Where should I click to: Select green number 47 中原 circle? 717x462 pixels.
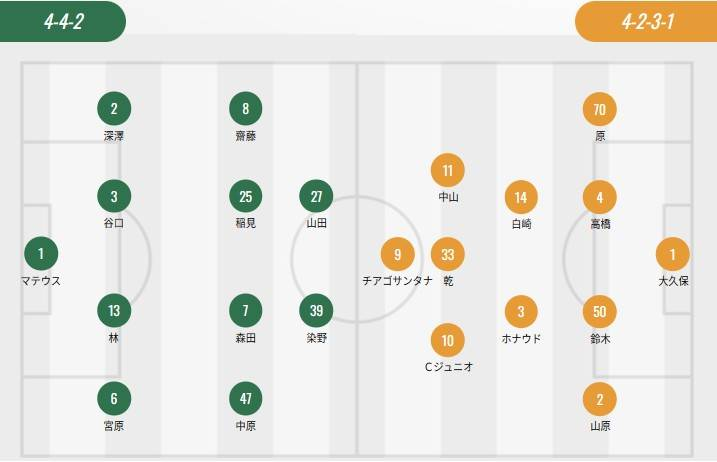click(245, 398)
